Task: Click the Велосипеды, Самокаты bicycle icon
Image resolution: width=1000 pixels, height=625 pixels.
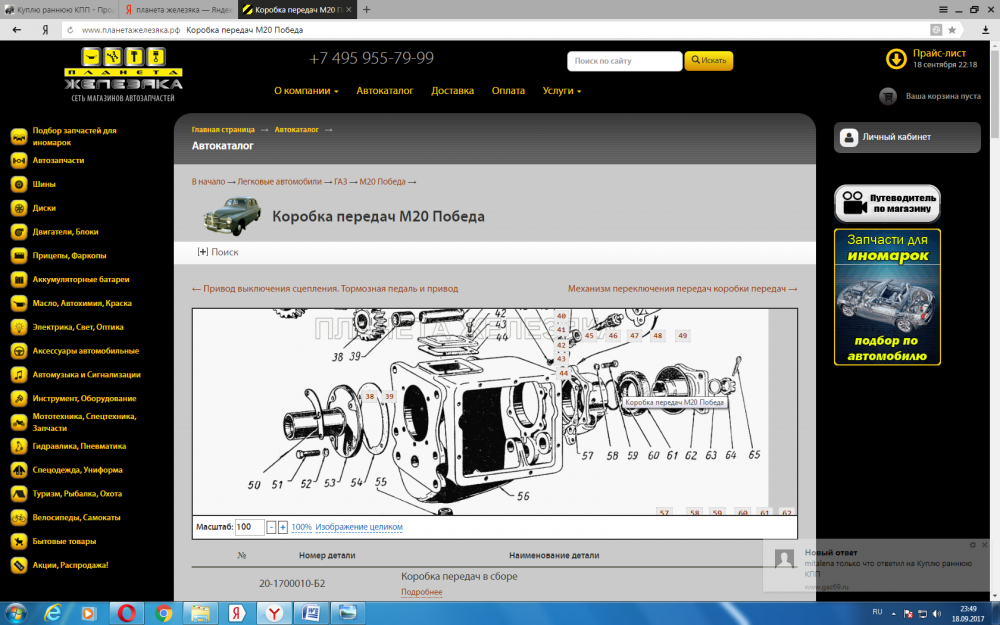Action: (18, 518)
